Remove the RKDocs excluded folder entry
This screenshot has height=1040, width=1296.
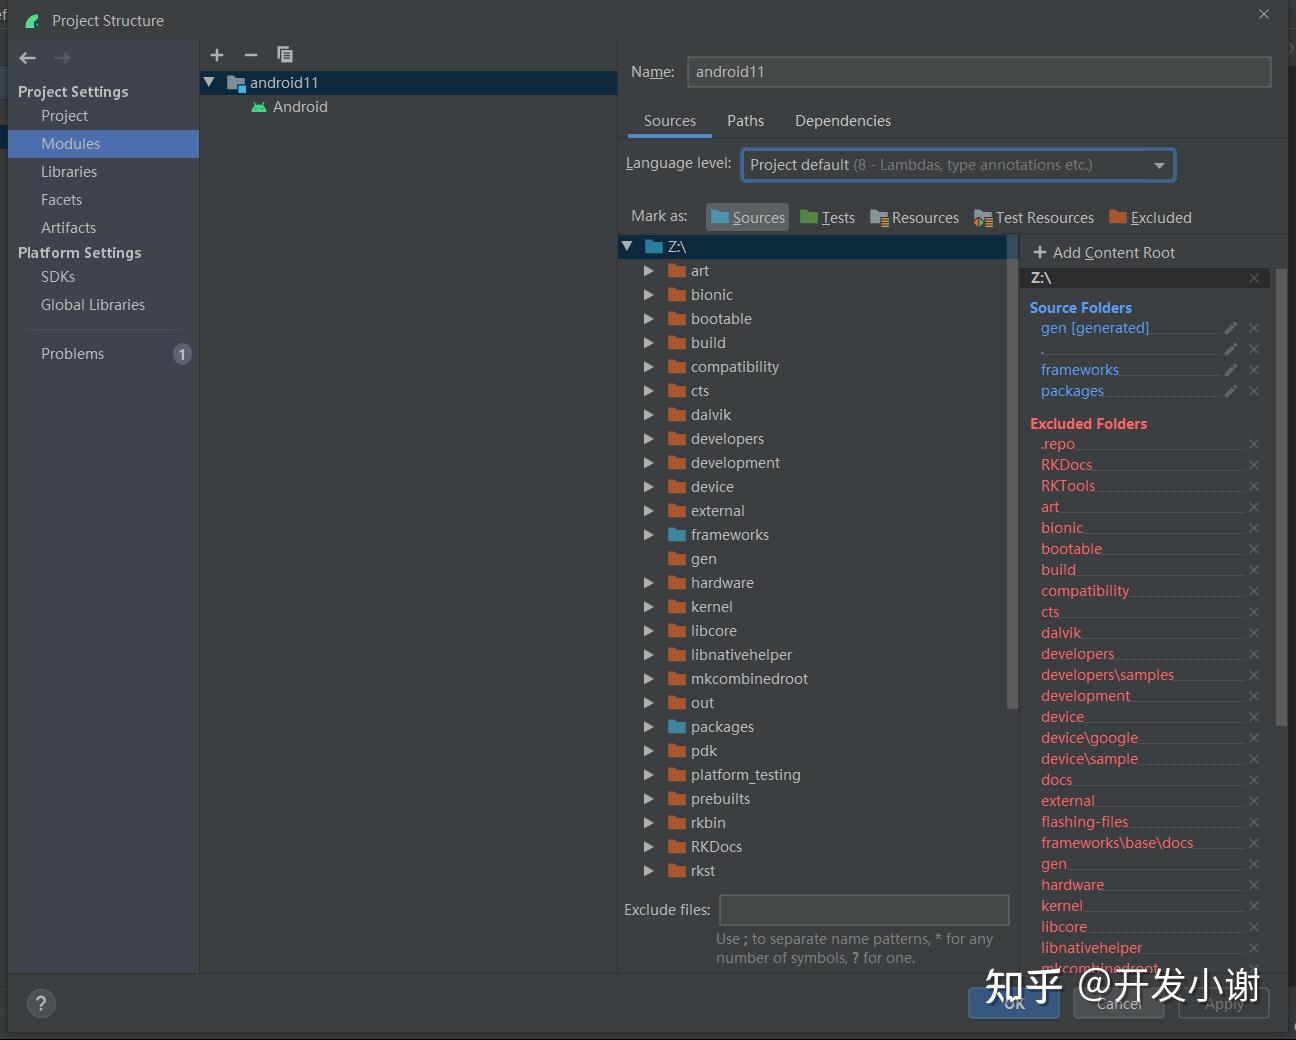1254,464
